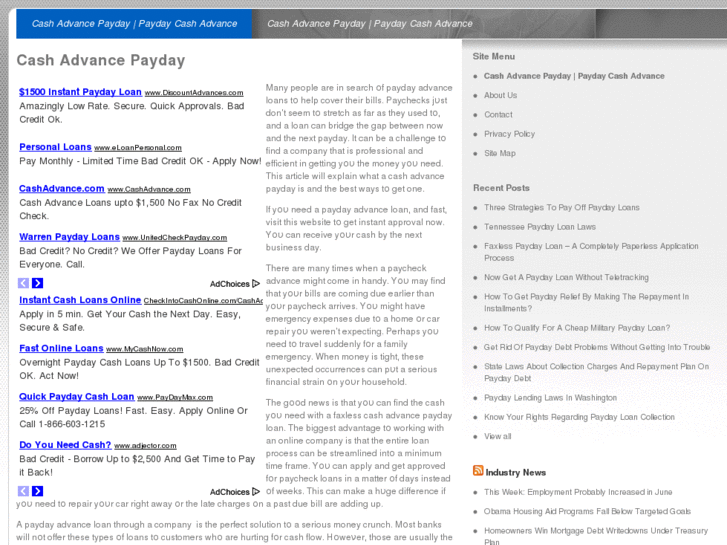Click the www.MyCashNow.com URL
Viewport: 727px width, 545px height.
[x=145, y=349]
